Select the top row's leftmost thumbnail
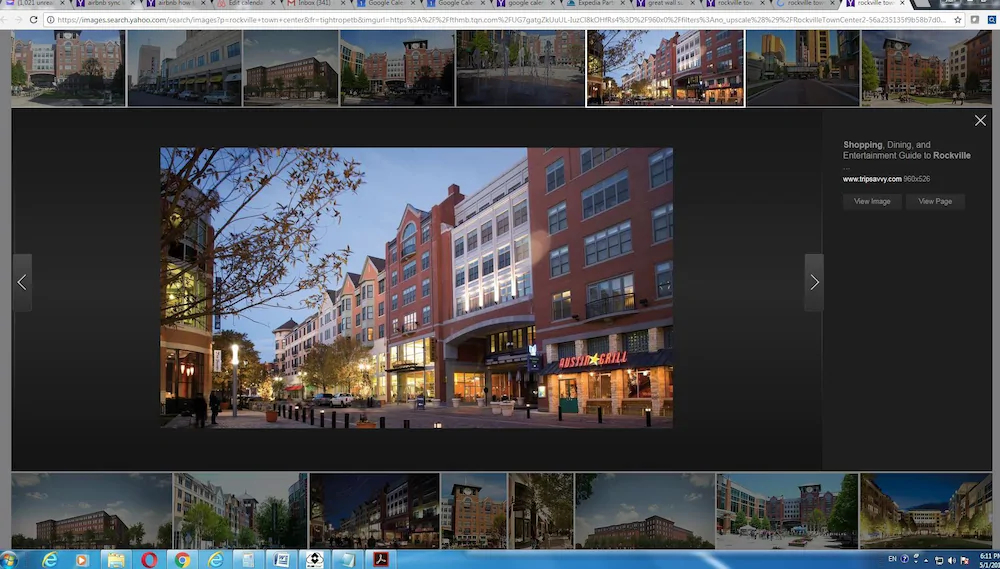The image size is (1000, 569). click(x=68, y=68)
